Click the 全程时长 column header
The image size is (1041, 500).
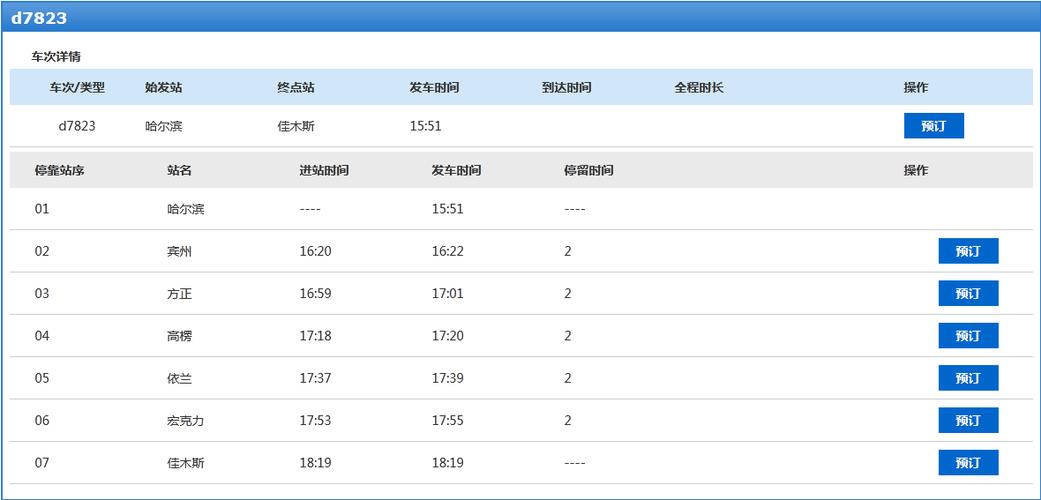point(699,88)
